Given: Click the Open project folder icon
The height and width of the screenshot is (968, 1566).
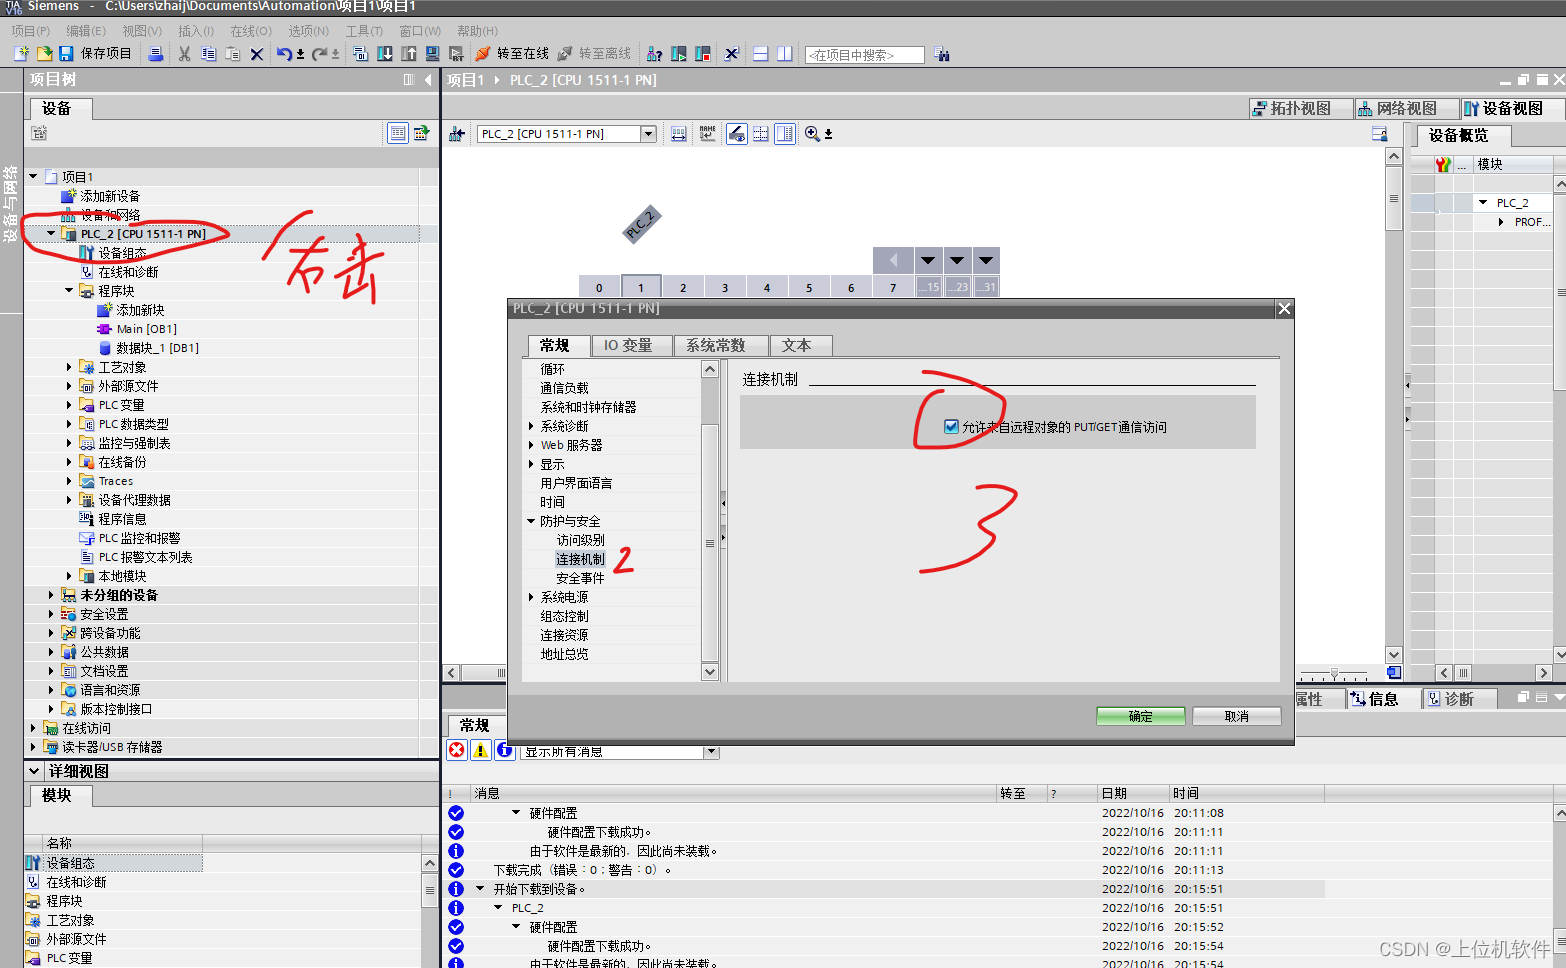Looking at the screenshot, I should point(44,54).
